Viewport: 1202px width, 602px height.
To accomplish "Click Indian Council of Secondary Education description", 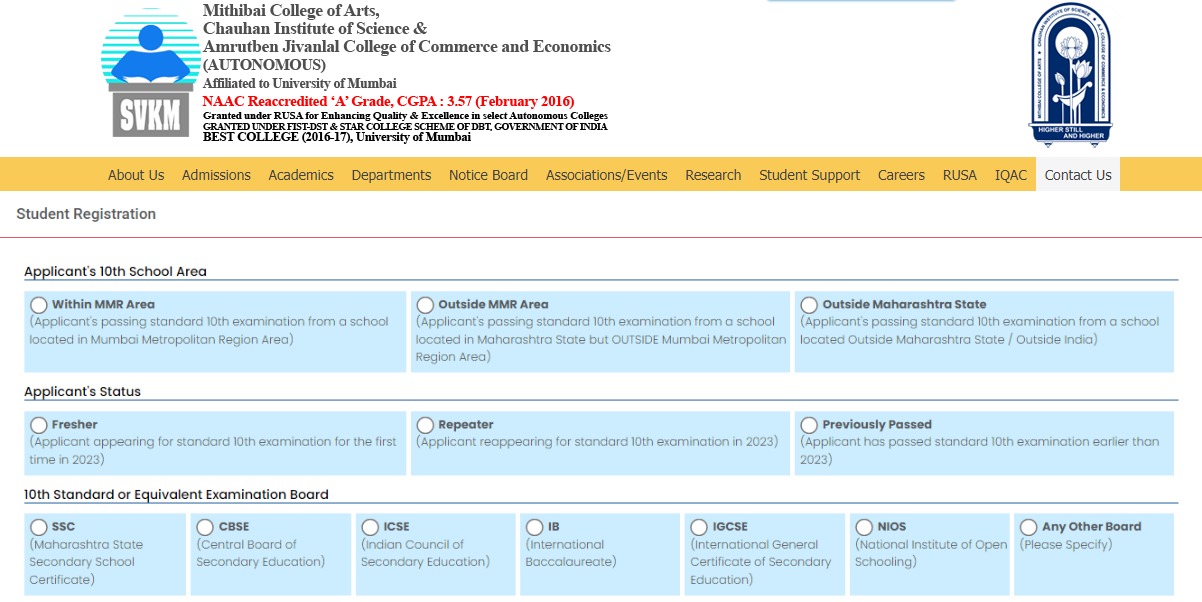I will pos(425,553).
